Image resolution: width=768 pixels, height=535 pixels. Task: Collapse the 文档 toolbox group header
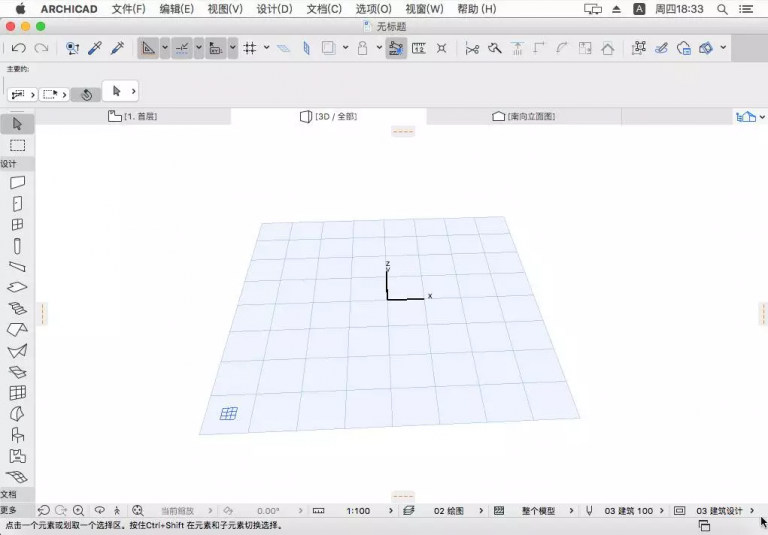pyautogui.click(x=9, y=494)
